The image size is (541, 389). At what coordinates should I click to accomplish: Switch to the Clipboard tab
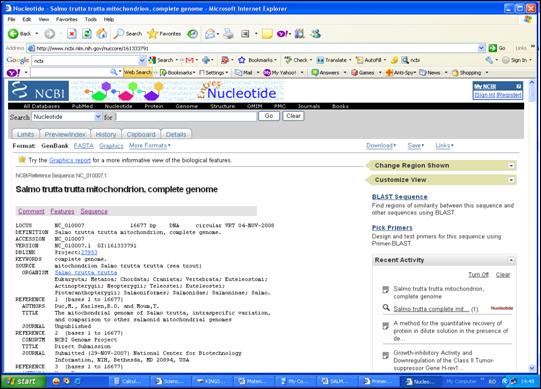[x=141, y=134]
